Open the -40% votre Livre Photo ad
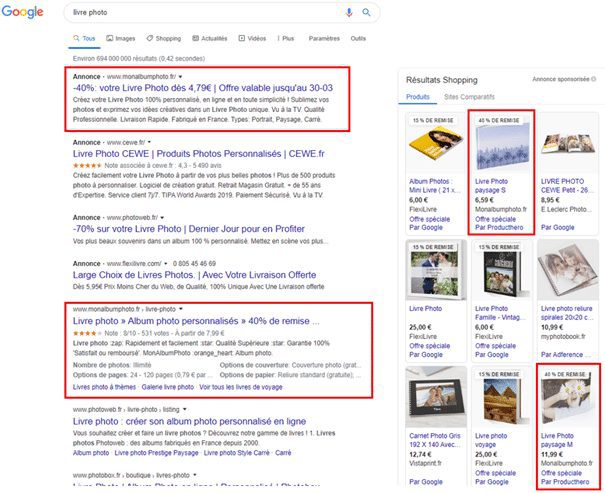Screen dimensions: 605x493 203,88
